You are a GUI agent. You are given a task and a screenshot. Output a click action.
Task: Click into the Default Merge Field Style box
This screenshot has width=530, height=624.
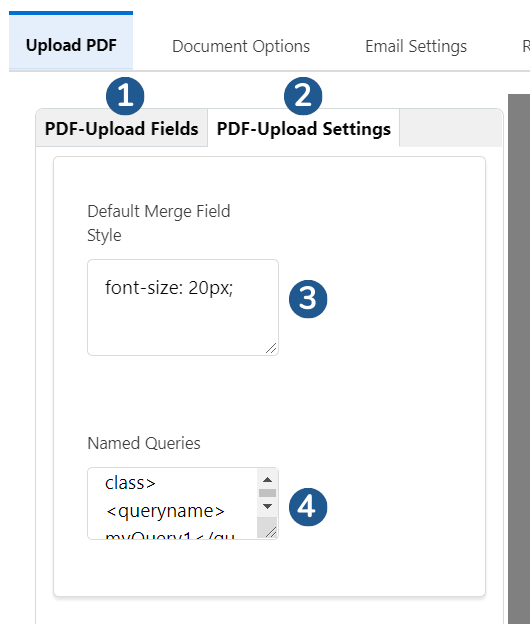point(183,307)
